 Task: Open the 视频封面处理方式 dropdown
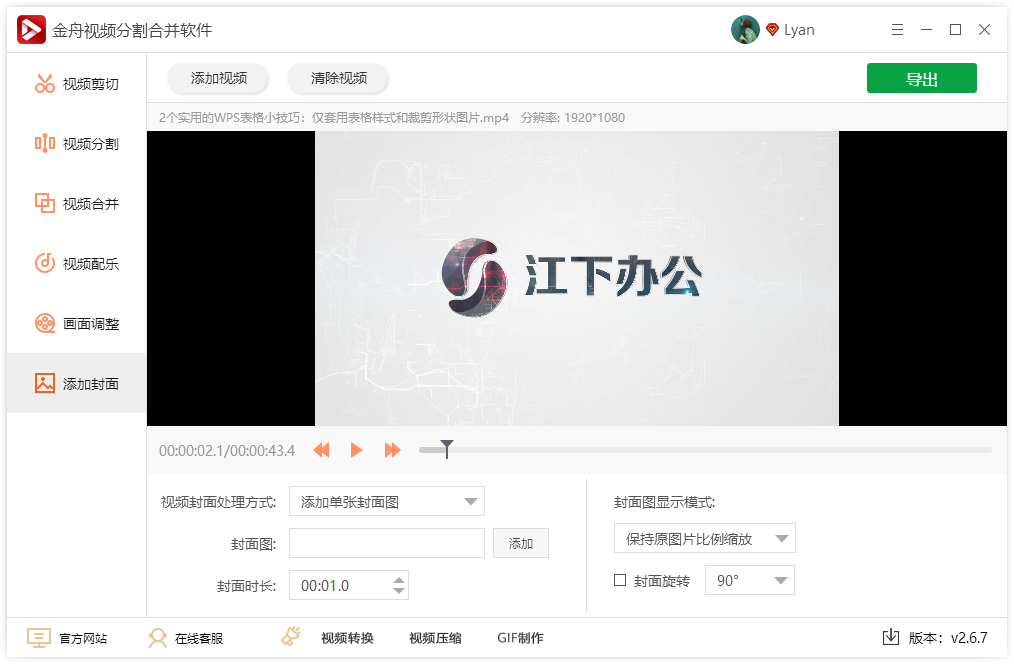pos(387,501)
